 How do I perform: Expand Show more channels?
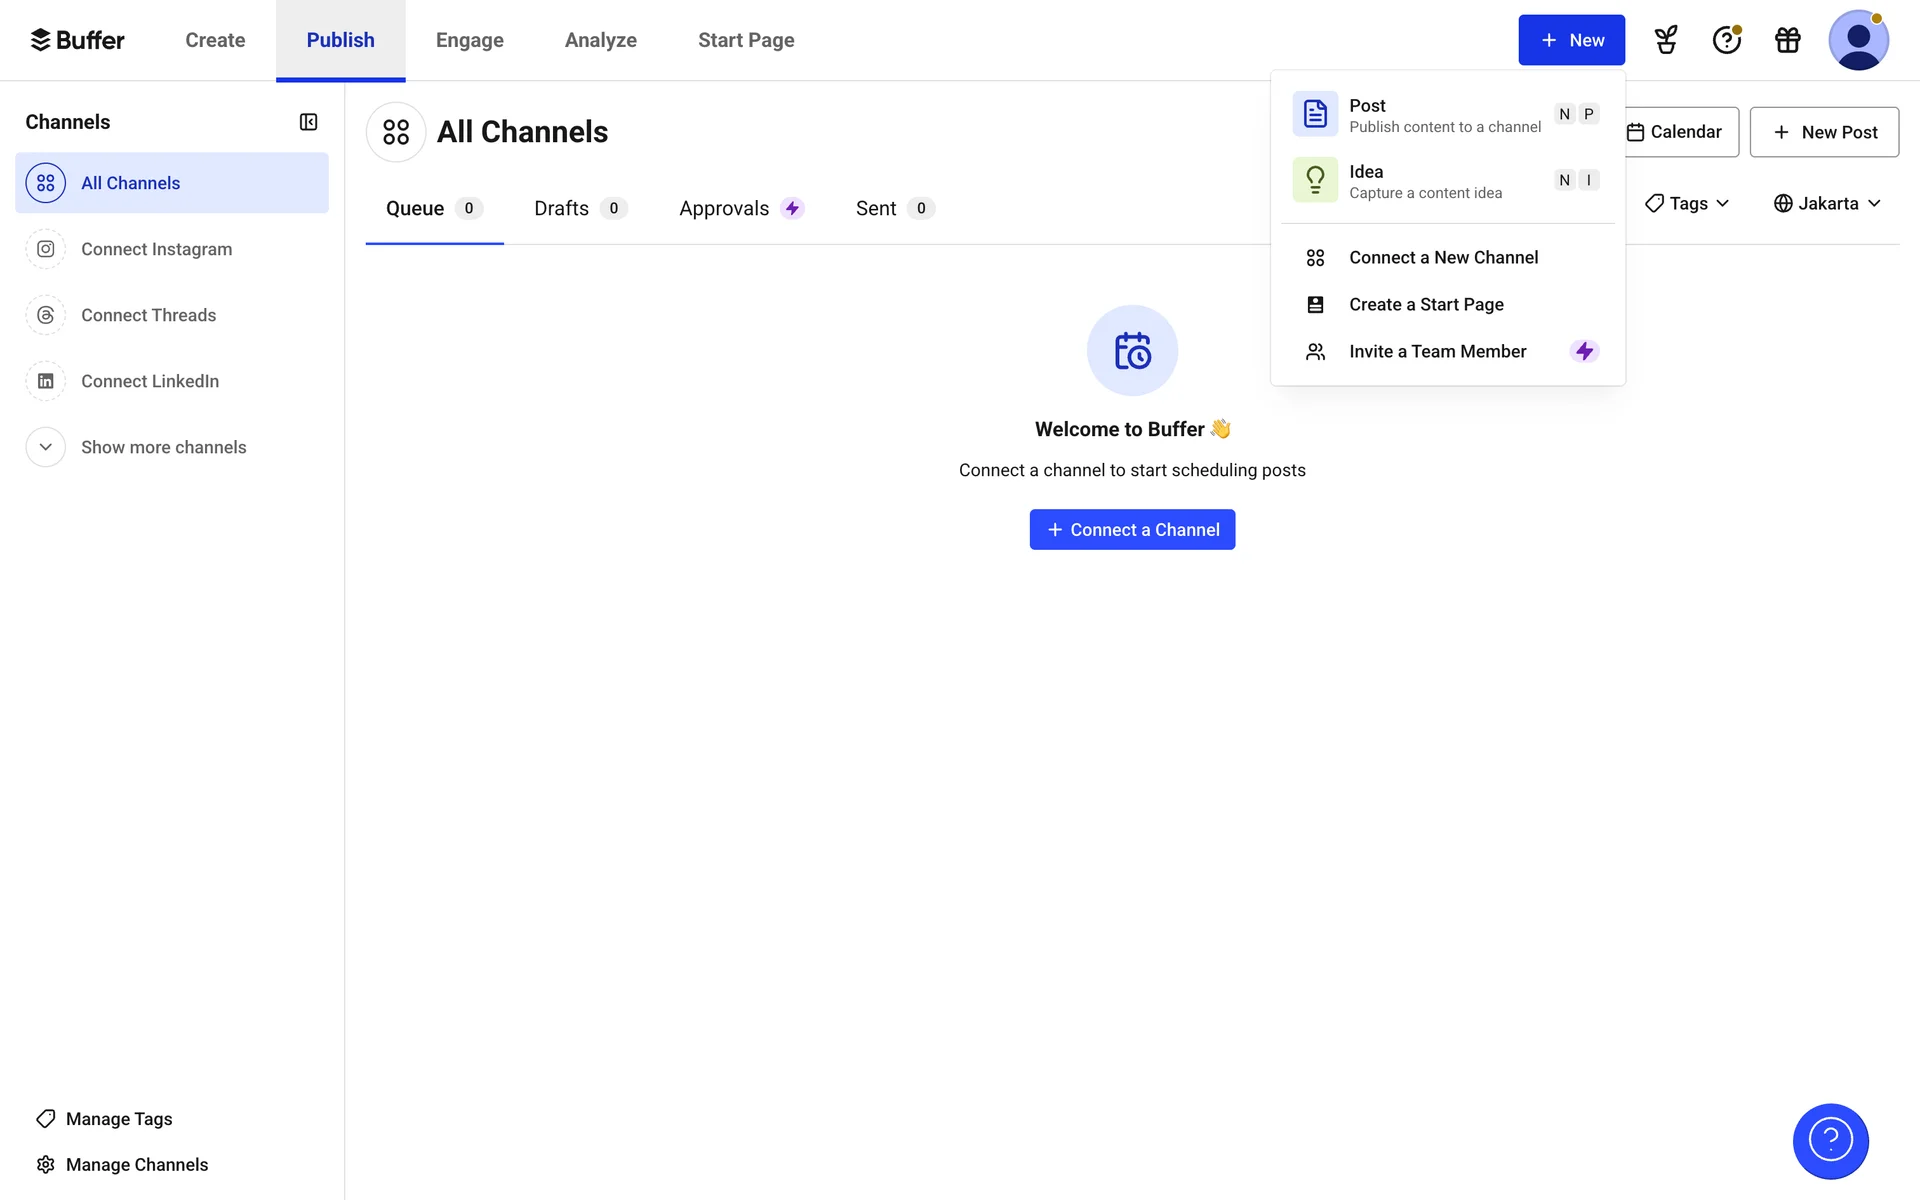click(163, 447)
